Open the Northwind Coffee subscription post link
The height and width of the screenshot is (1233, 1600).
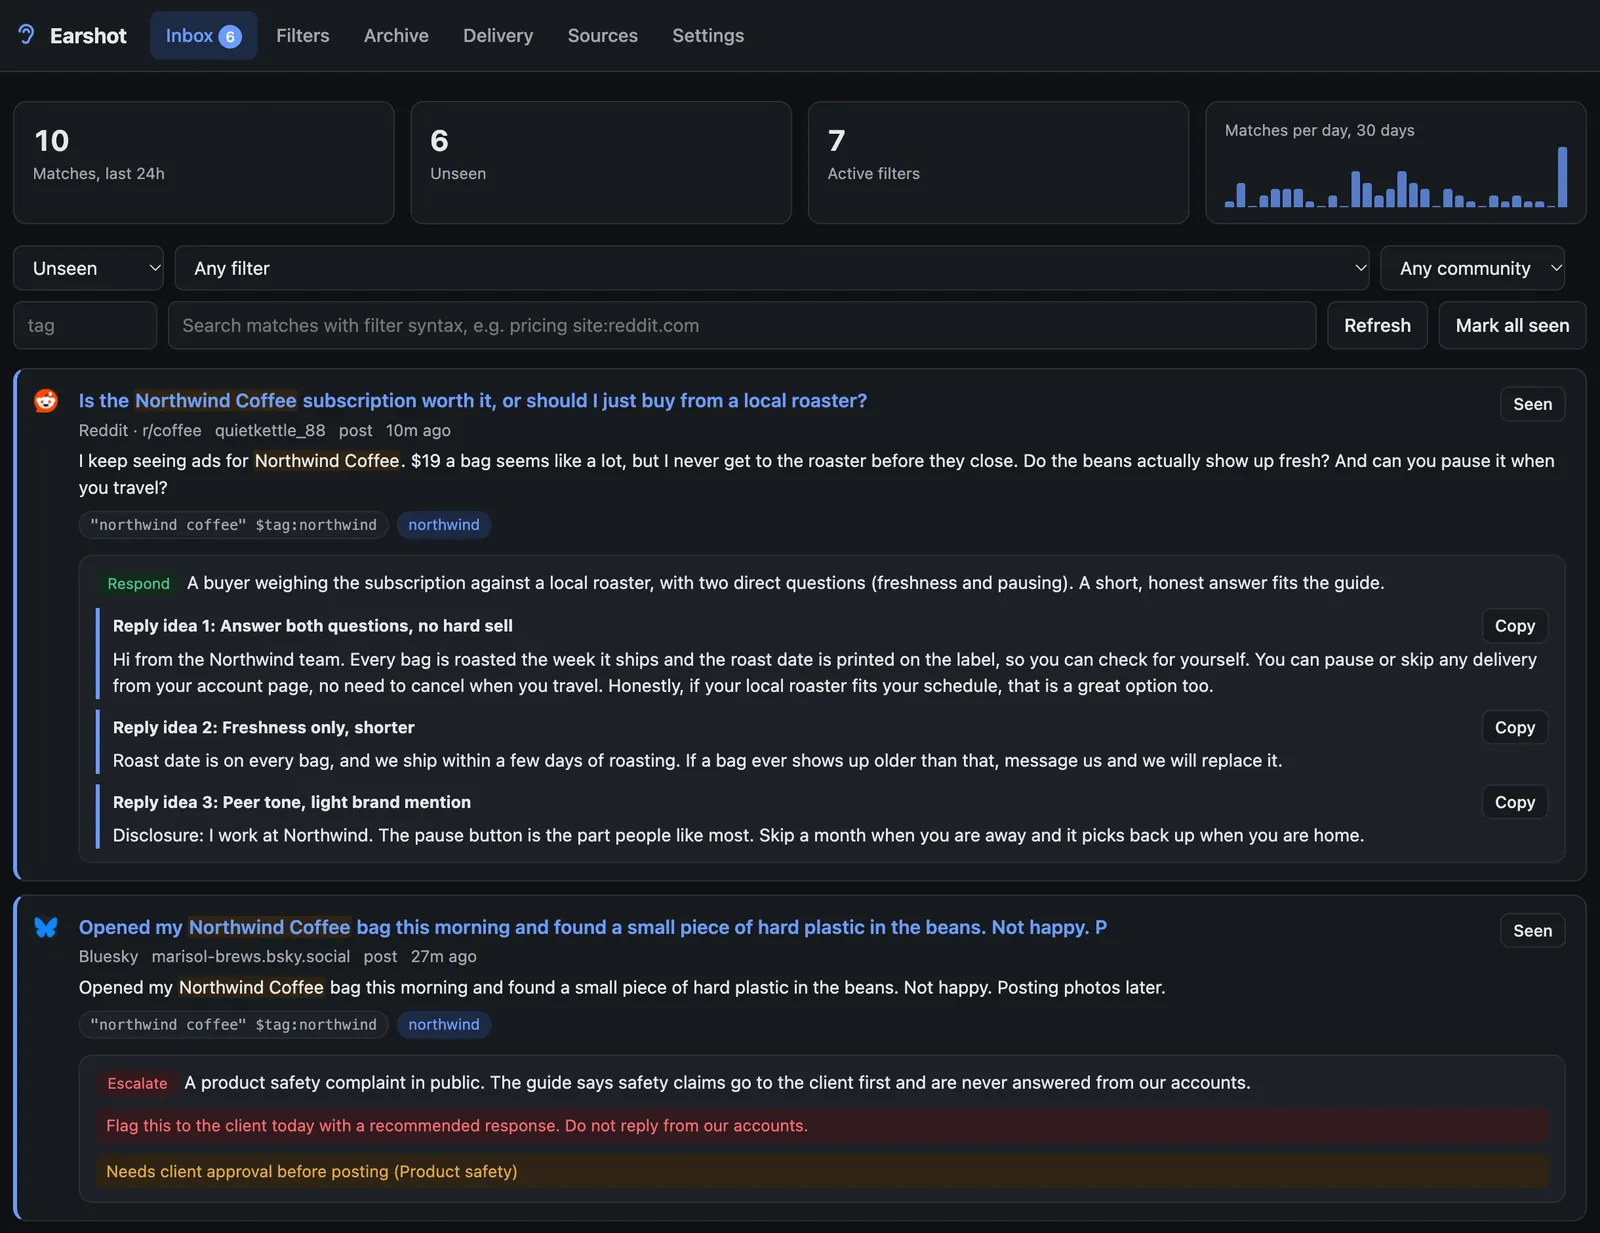pyautogui.click(x=473, y=400)
